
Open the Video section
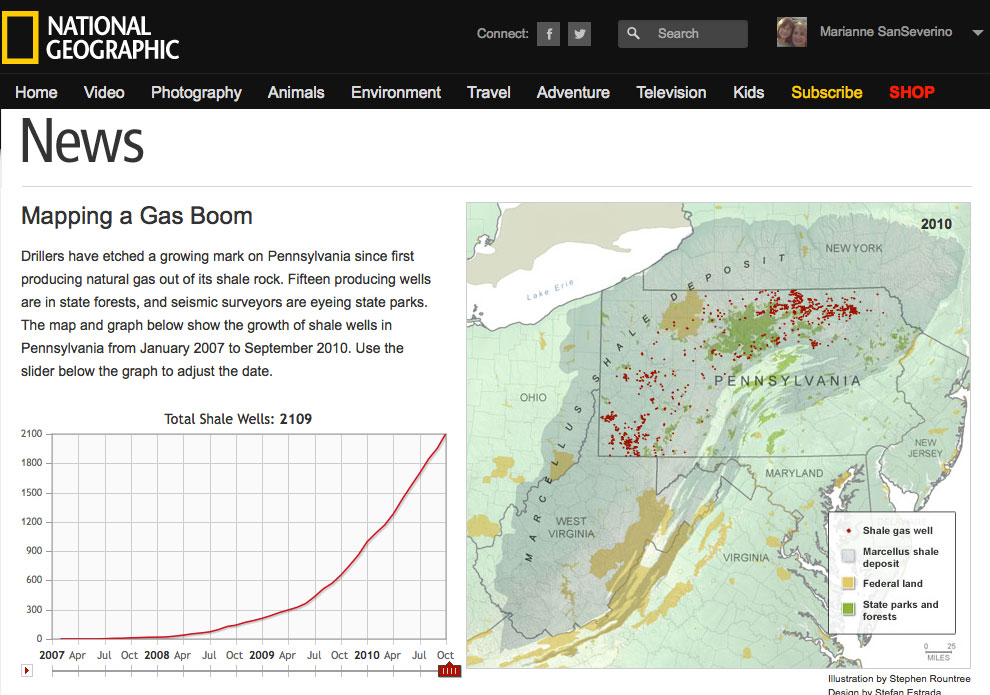pyautogui.click(x=104, y=92)
